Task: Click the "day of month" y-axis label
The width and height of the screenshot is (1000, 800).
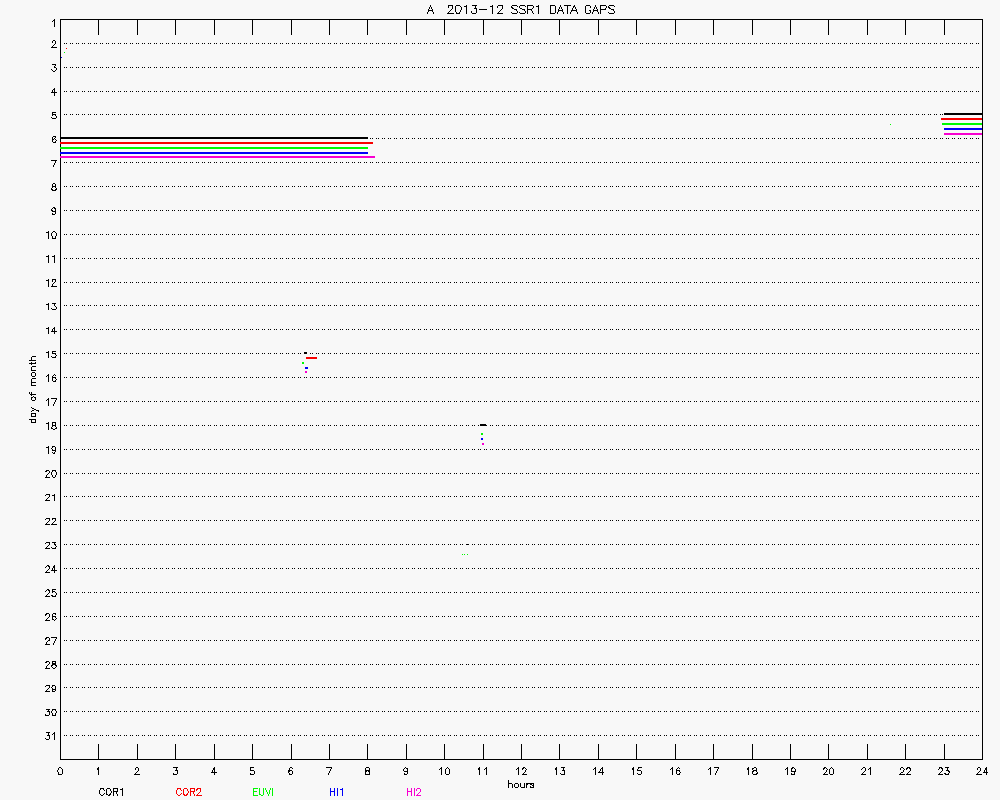Action: 33,388
